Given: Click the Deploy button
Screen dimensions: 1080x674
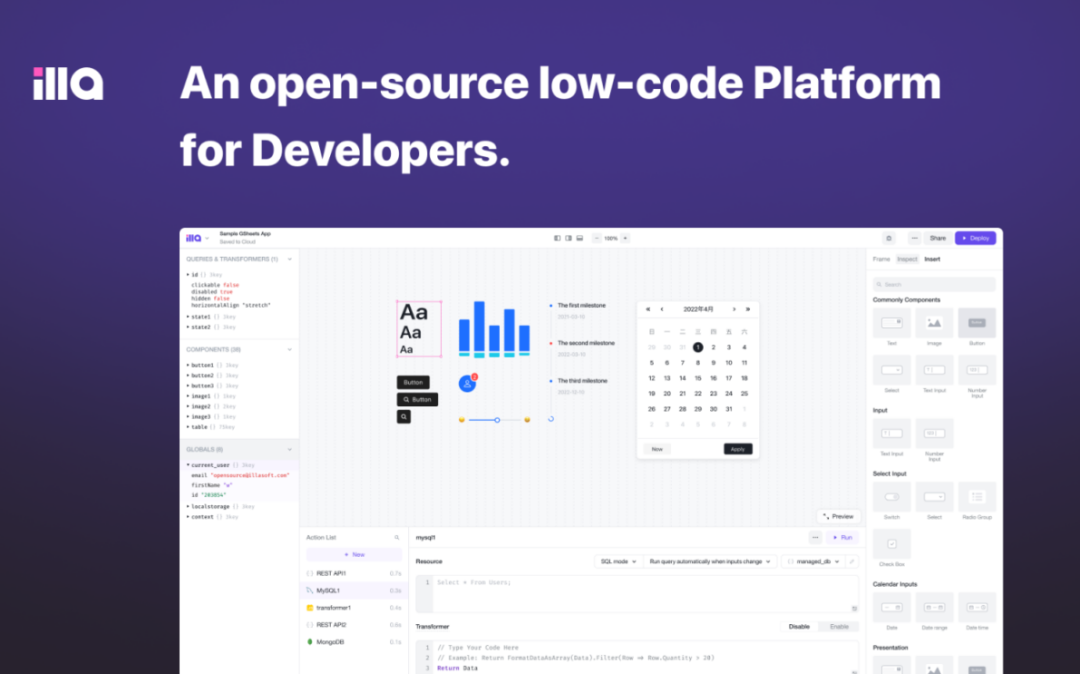Looking at the screenshot, I should pyautogui.click(x=975, y=238).
